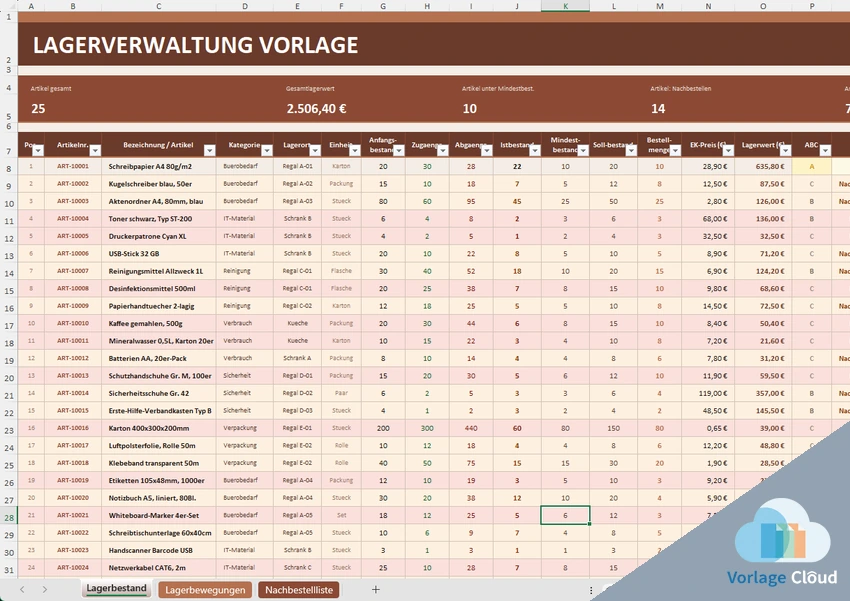Click the Artikel gesamt value 25

click(x=38, y=109)
